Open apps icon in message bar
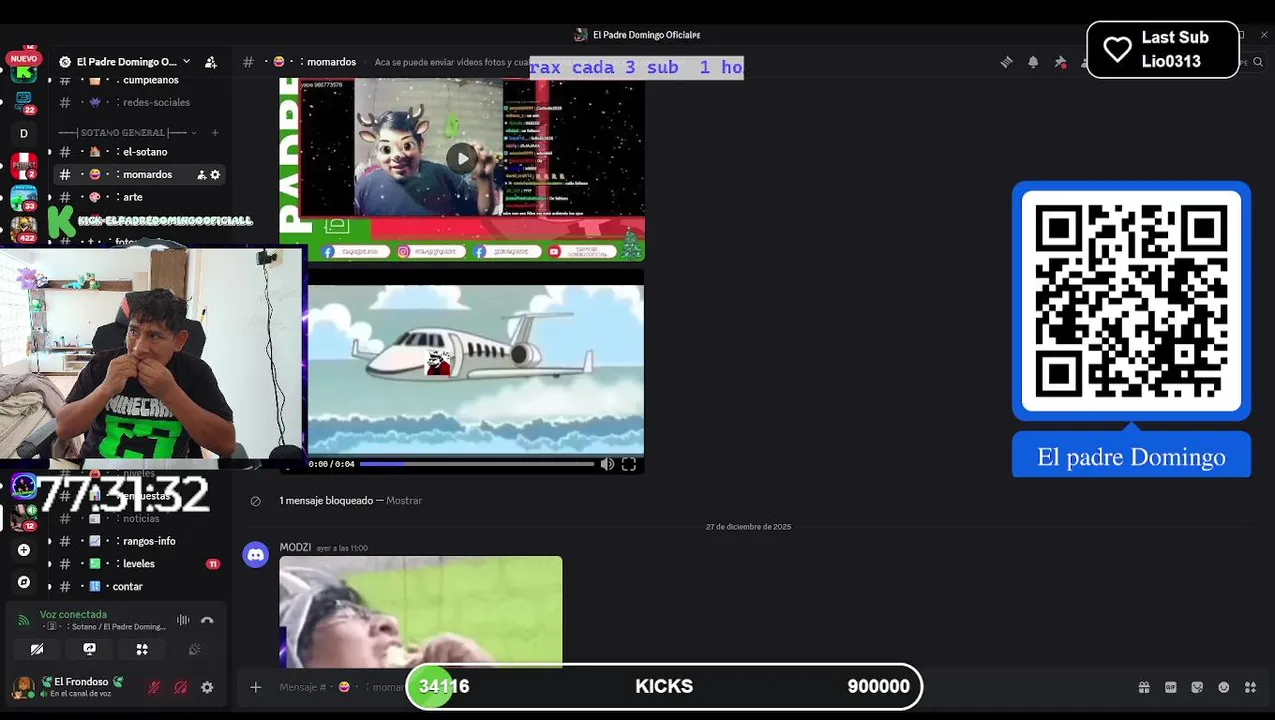This screenshot has height=720, width=1275. tap(1250, 687)
